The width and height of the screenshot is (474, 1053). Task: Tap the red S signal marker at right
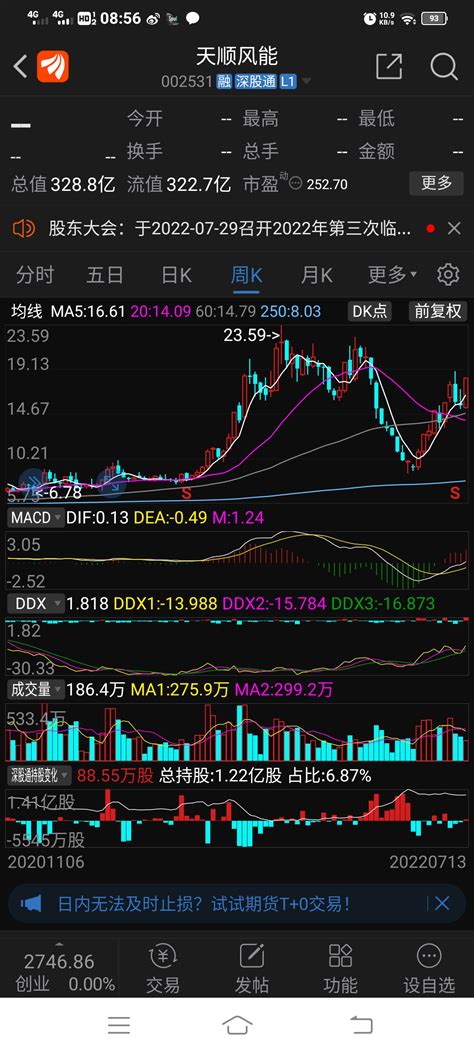coord(455,494)
